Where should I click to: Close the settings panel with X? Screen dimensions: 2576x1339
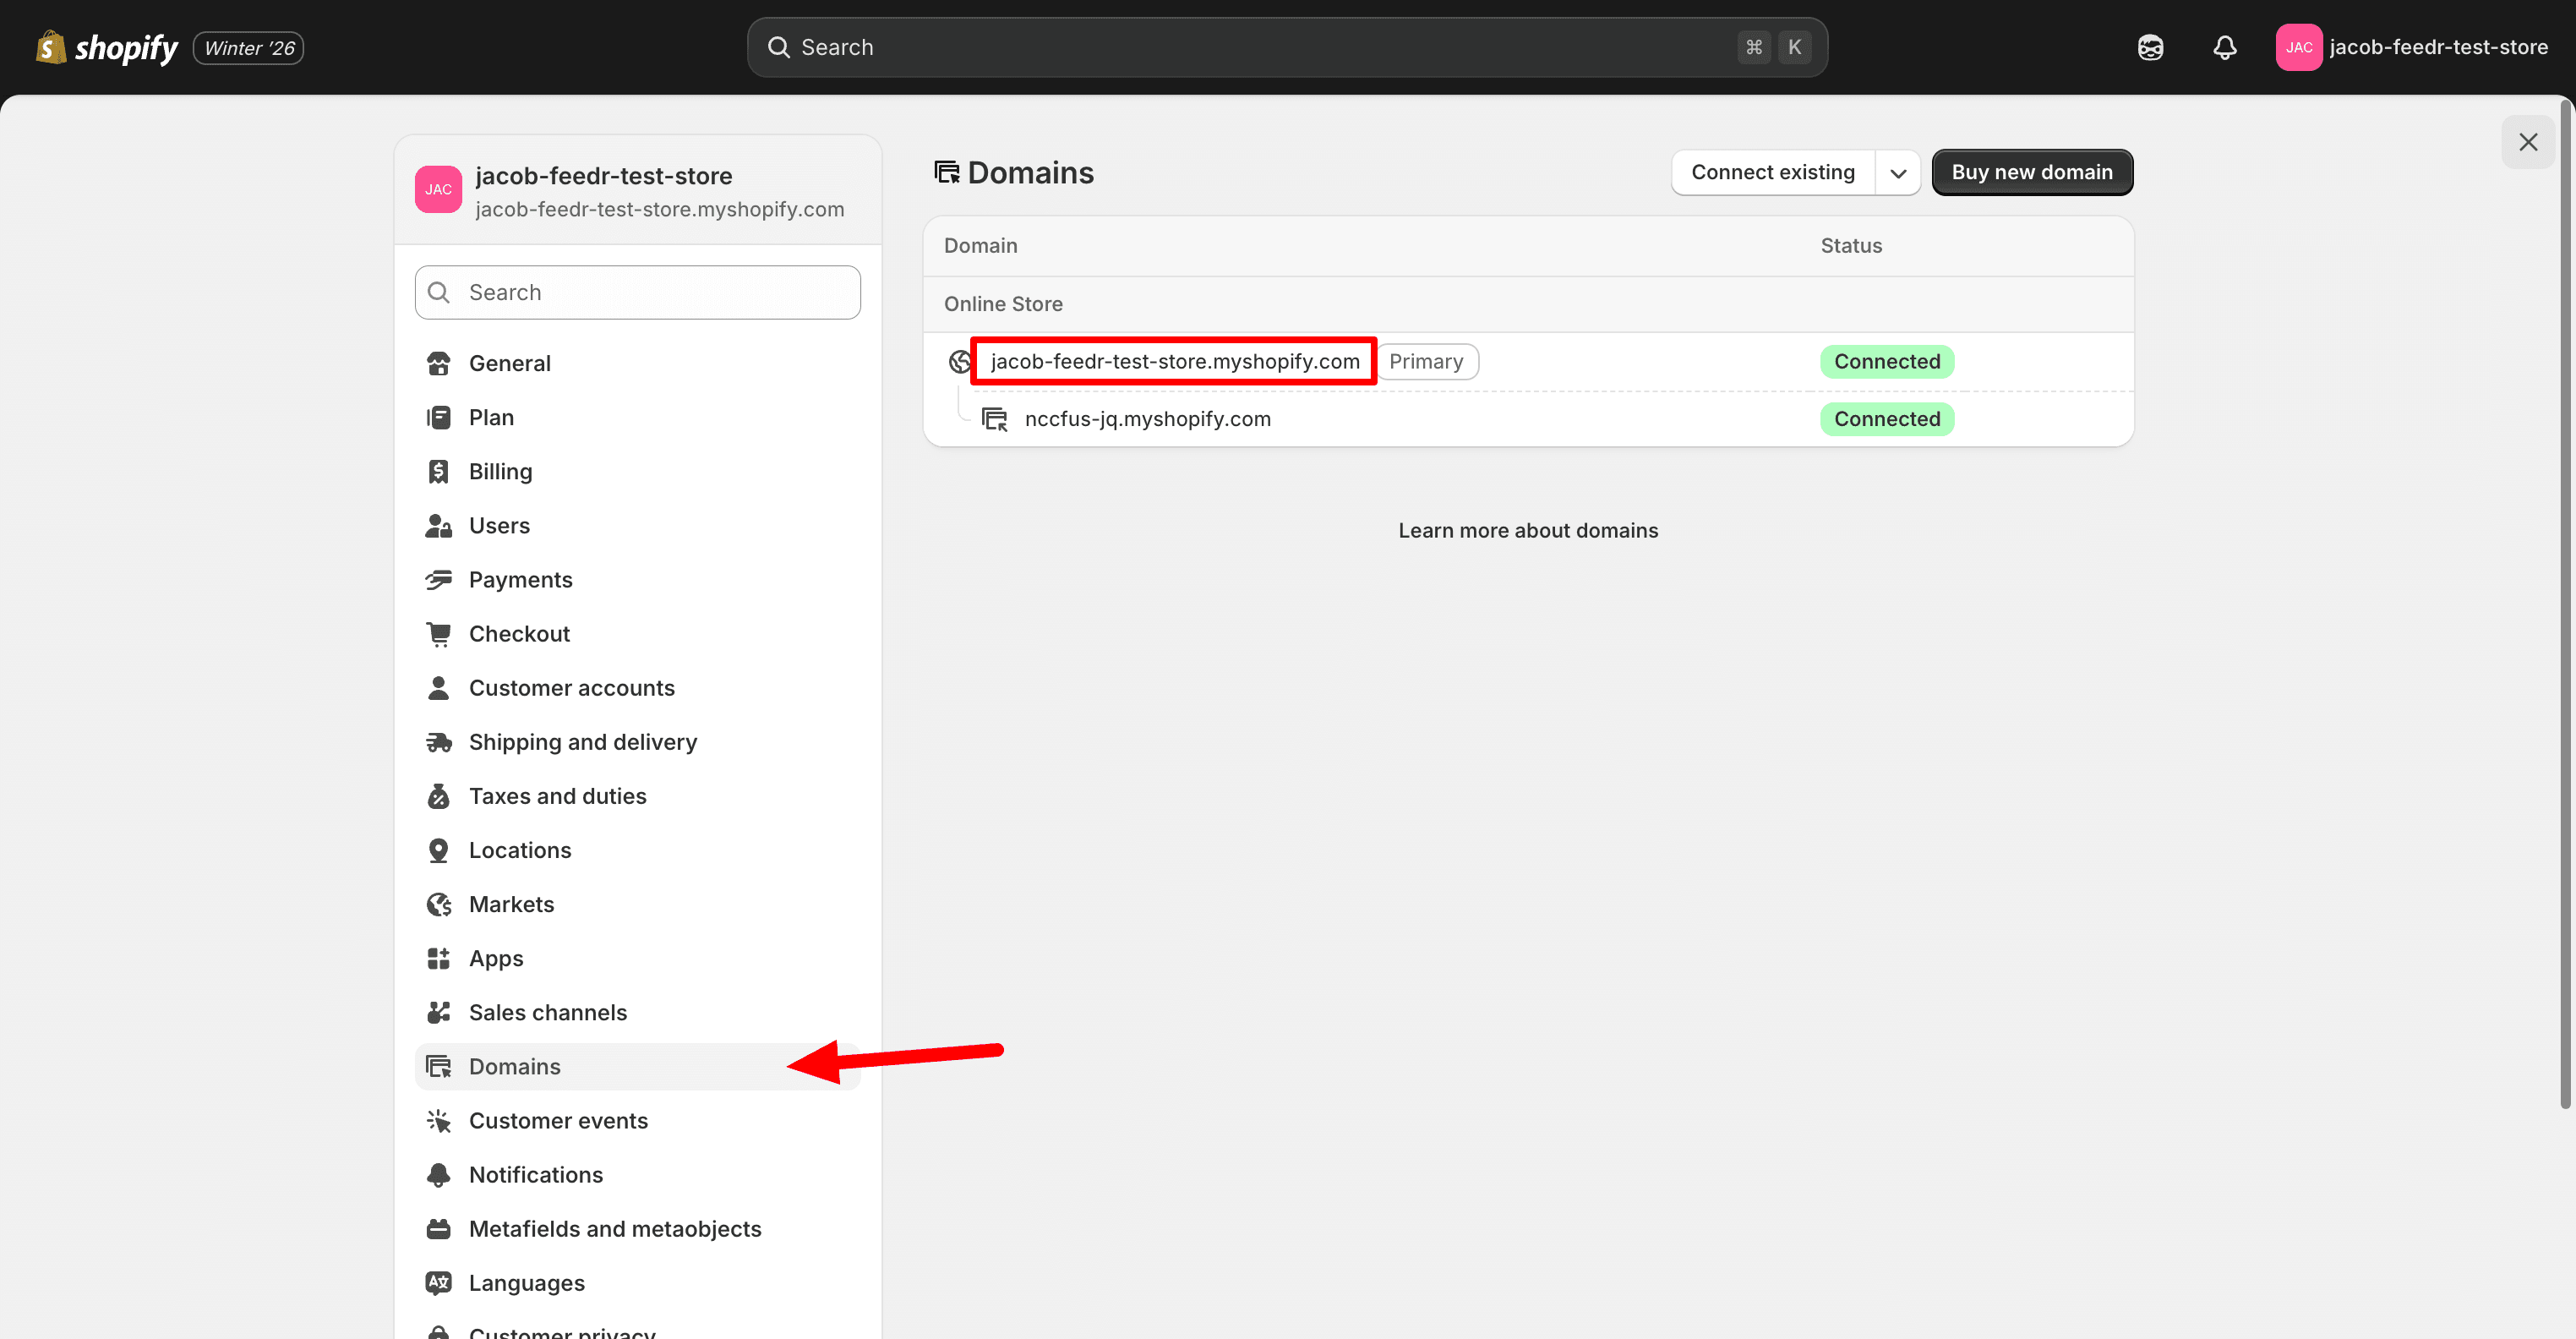(2527, 142)
